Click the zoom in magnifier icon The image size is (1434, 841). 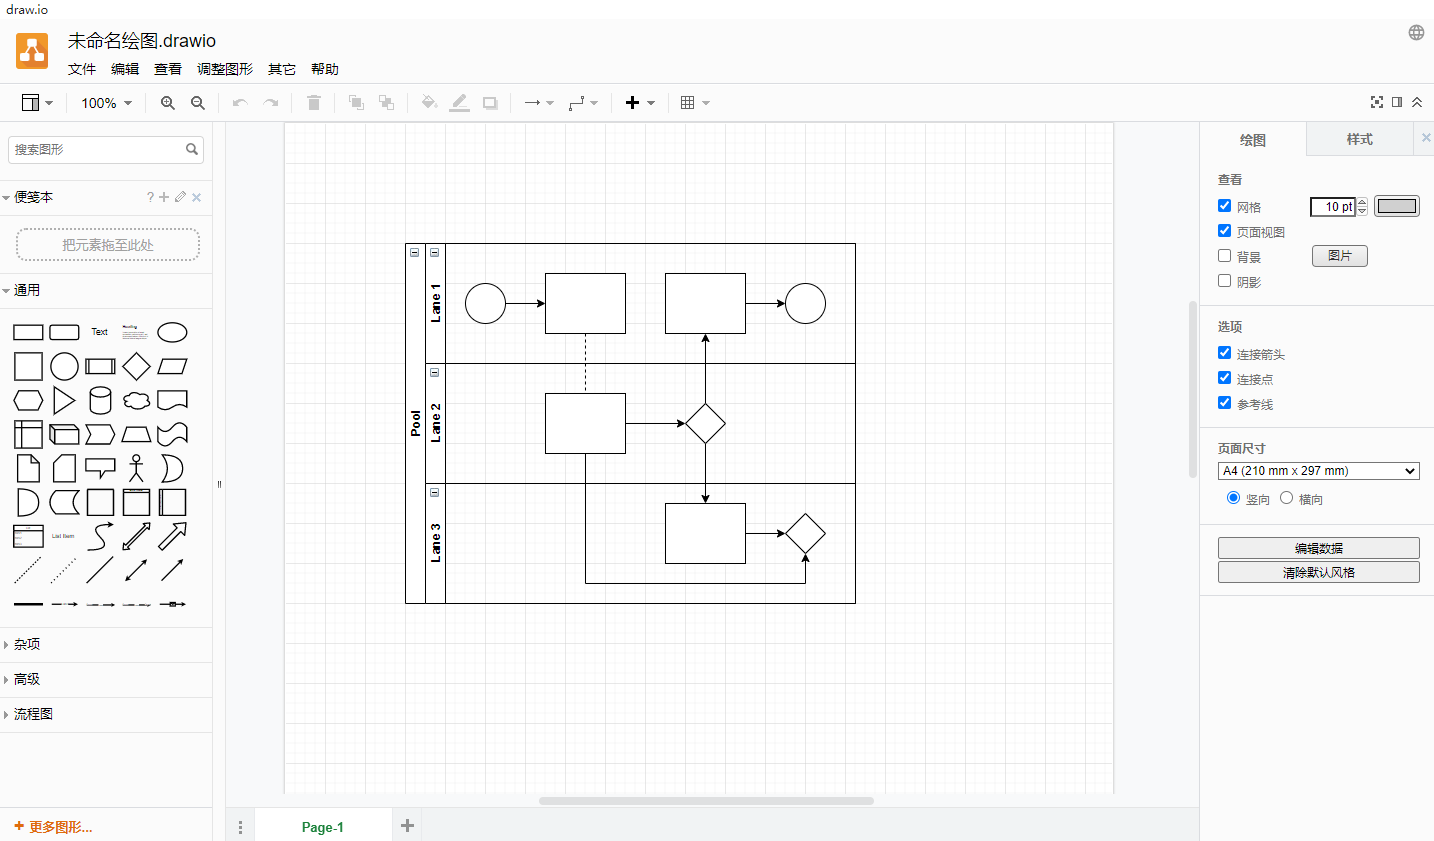(x=168, y=103)
